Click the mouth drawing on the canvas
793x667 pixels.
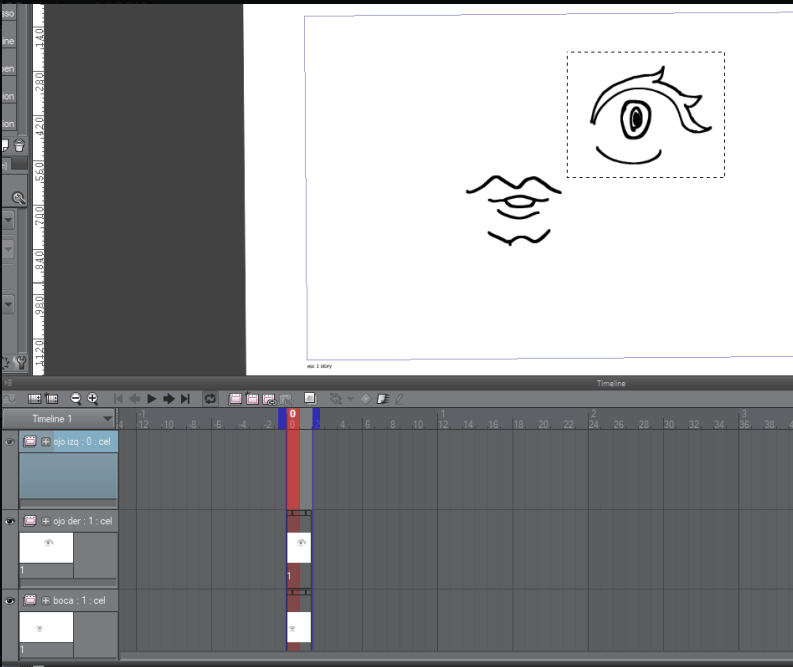pos(513,210)
